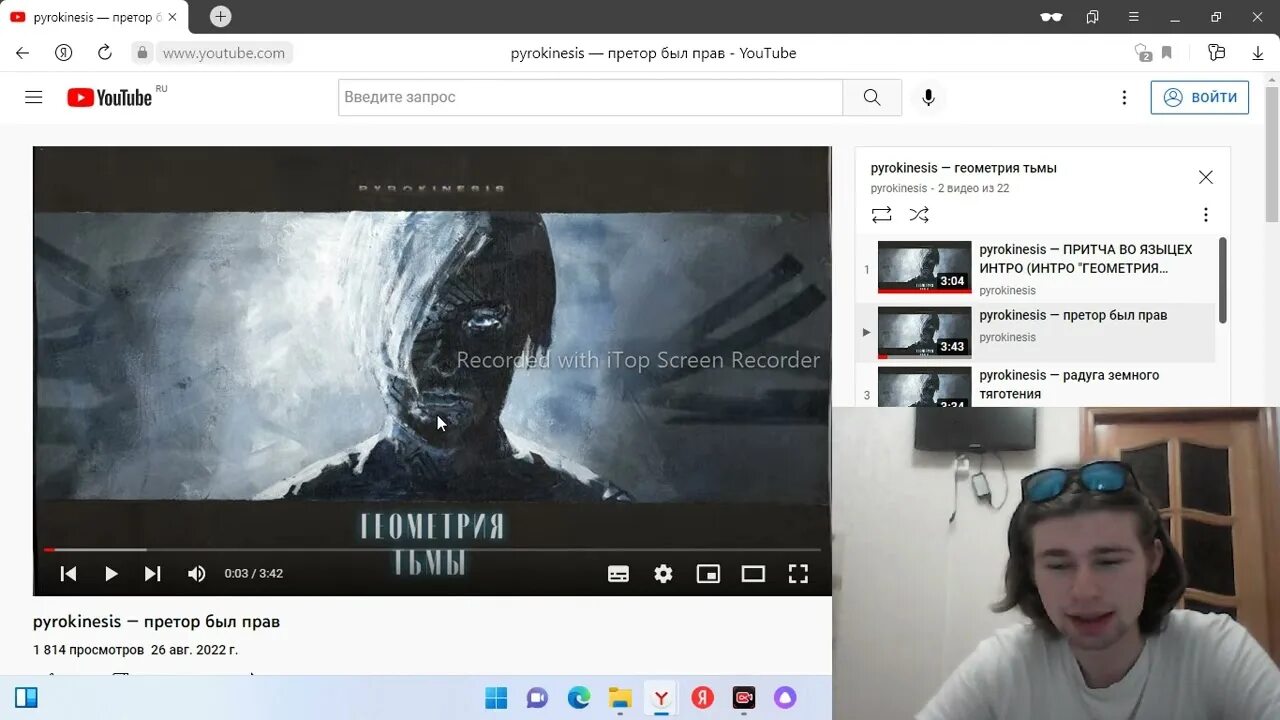Click thumbnail of video with 3:43 duration

(x=925, y=333)
